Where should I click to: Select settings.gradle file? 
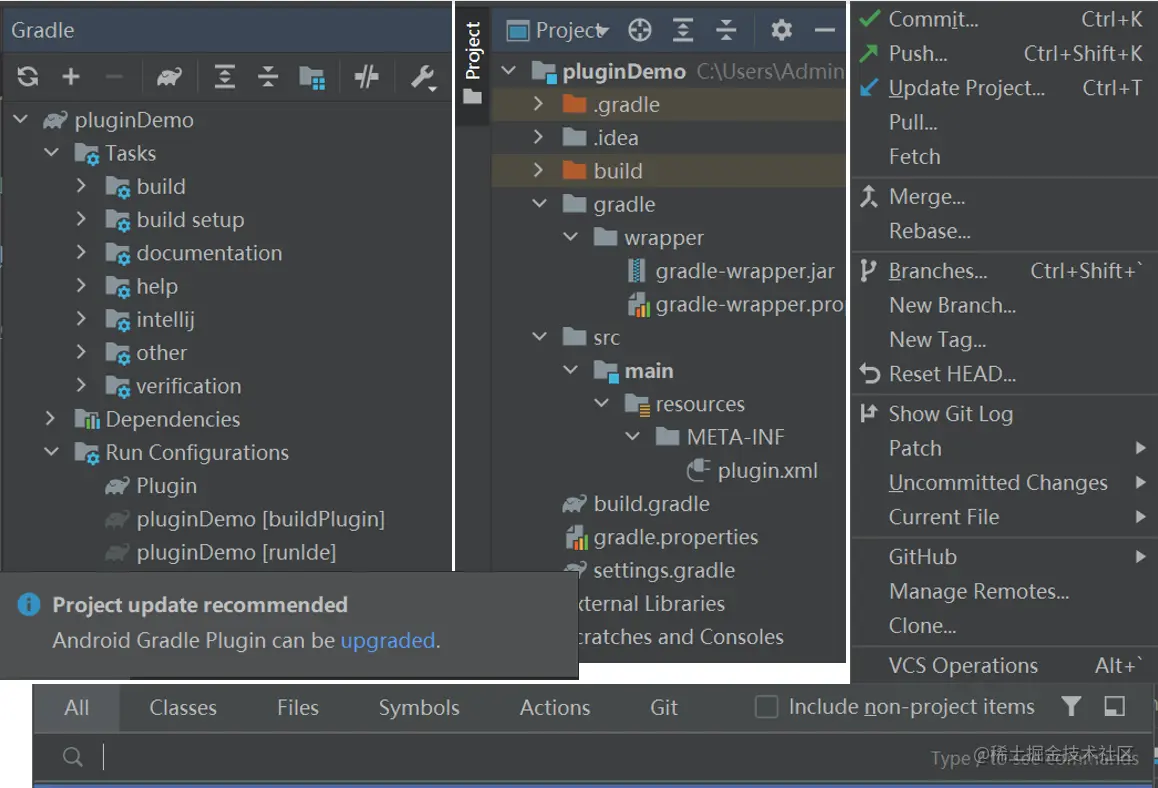click(x=664, y=570)
